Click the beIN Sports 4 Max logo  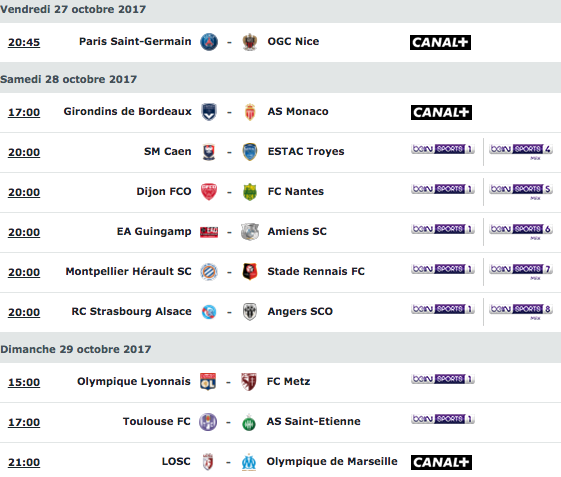(x=521, y=152)
